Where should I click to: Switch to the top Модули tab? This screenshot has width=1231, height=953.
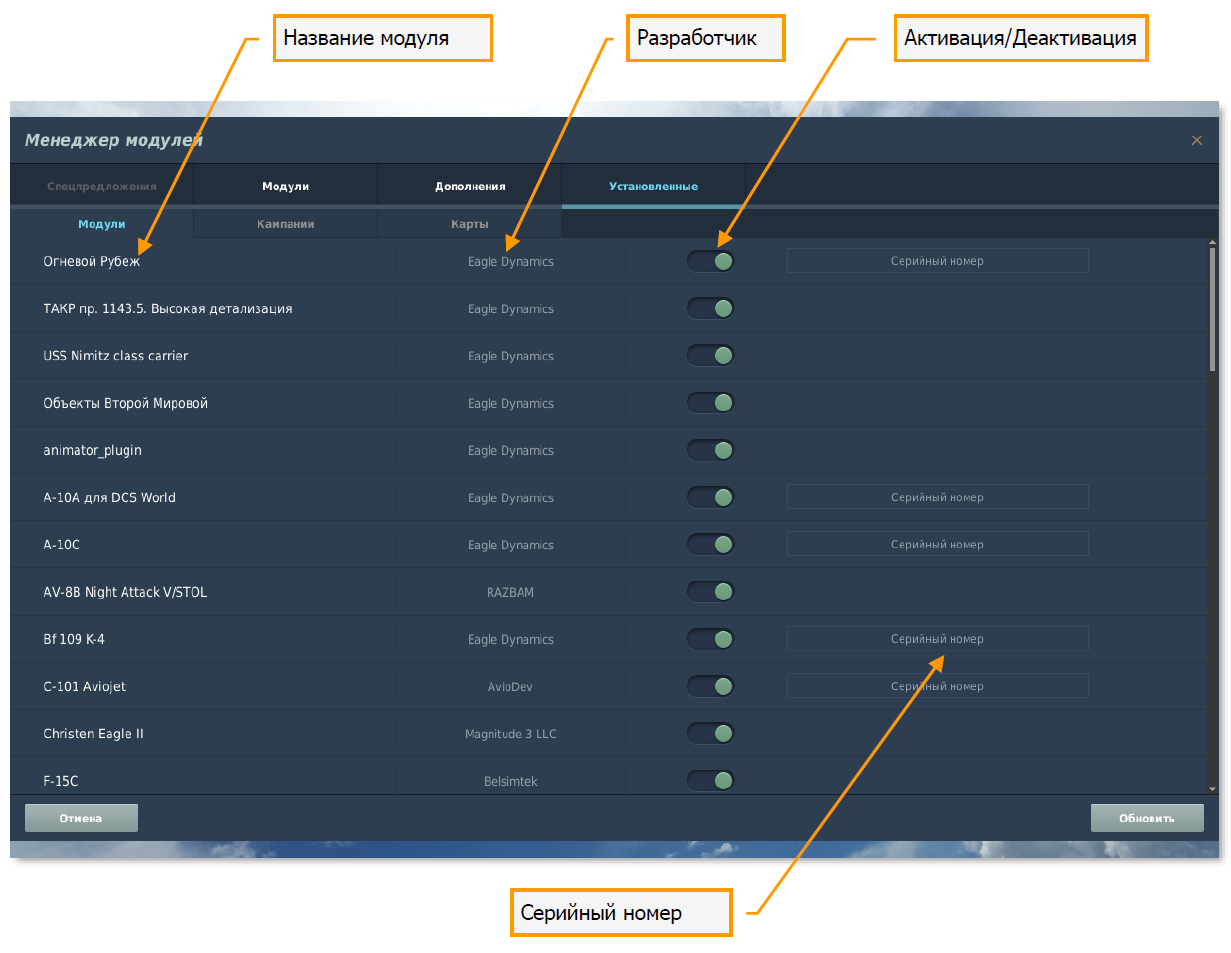tap(285, 187)
